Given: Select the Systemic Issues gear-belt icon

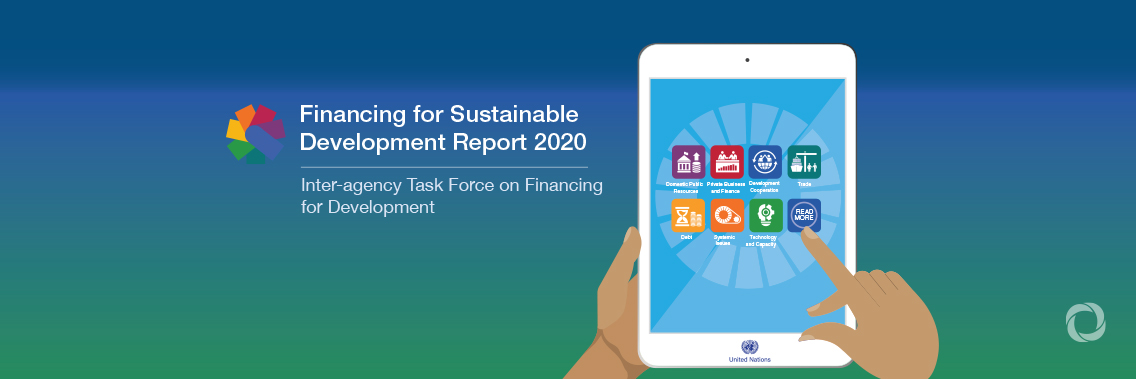Looking at the screenshot, I should click(727, 215).
